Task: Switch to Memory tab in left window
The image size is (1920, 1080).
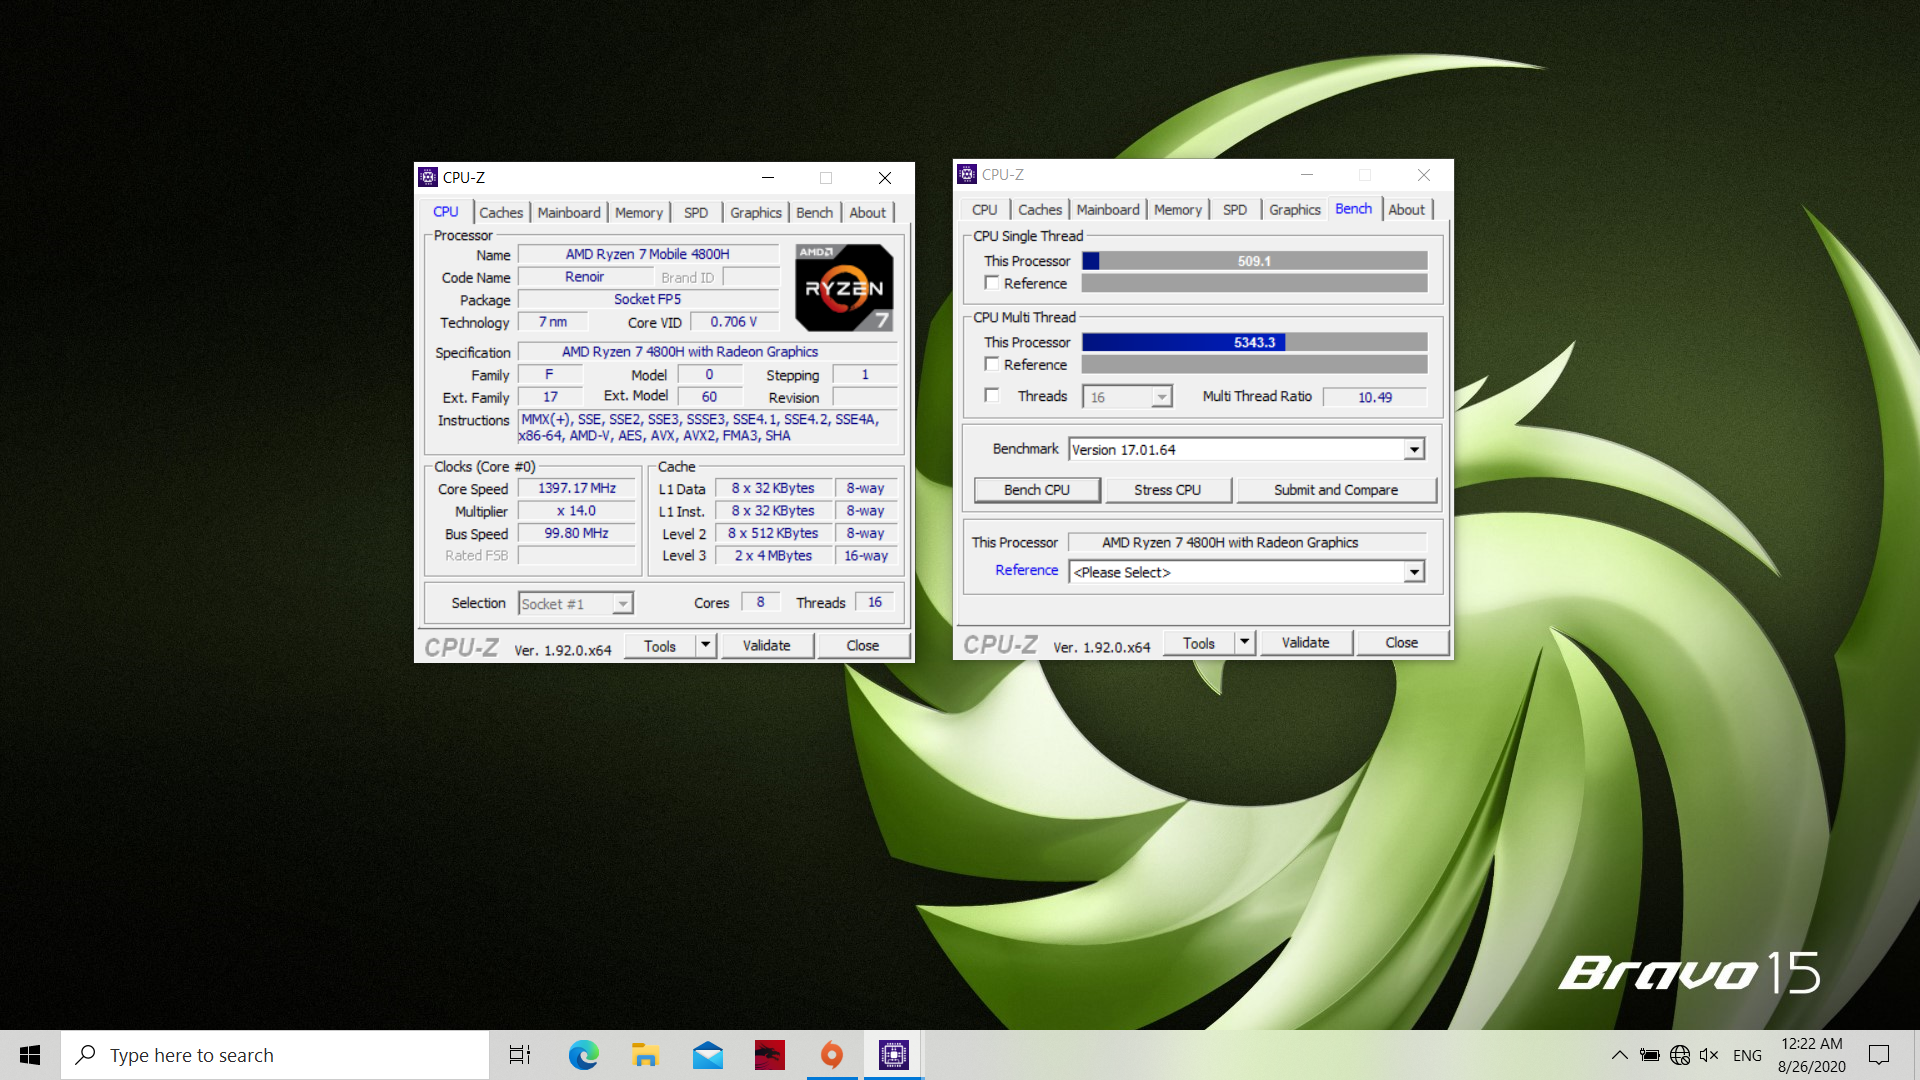Action: coord(639,212)
